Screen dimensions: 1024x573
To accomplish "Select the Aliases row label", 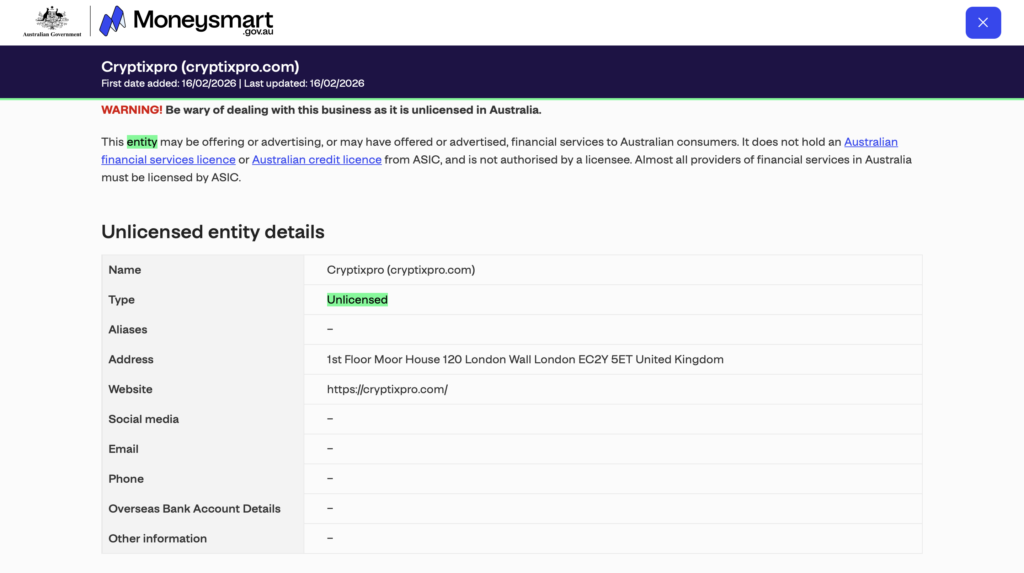I will tap(128, 329).
